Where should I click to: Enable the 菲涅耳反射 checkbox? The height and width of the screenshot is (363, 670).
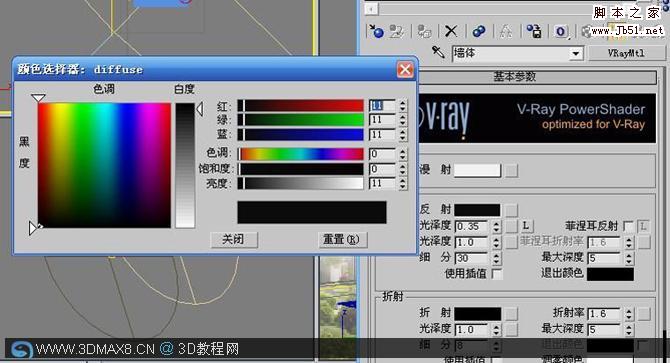628,226
